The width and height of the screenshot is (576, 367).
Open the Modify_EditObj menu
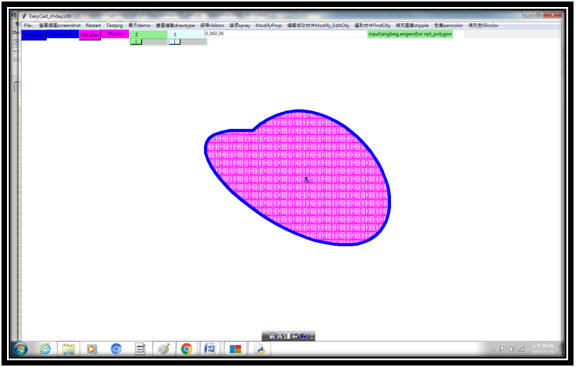(x=318, y=26)
